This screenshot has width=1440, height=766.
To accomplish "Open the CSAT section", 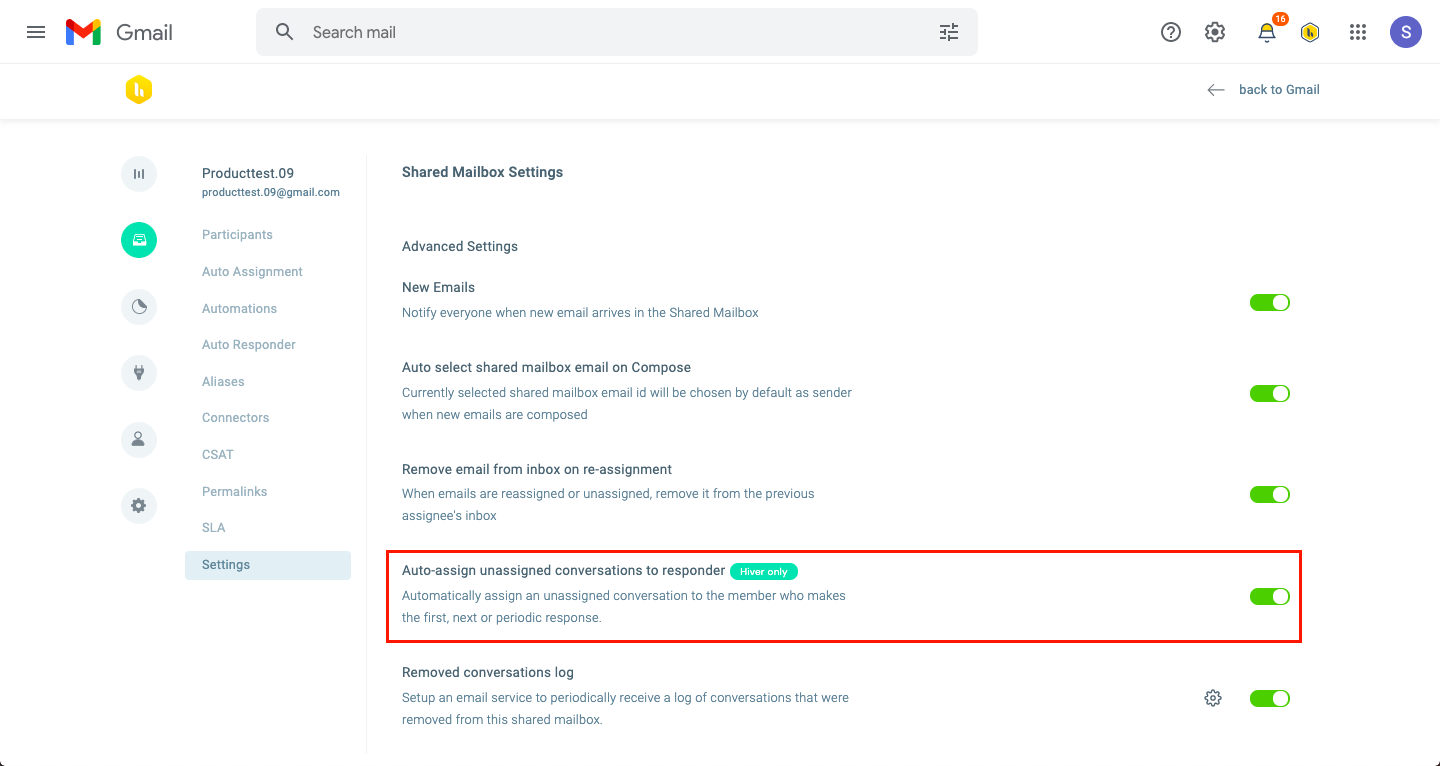I will click(x=217, y=455).
